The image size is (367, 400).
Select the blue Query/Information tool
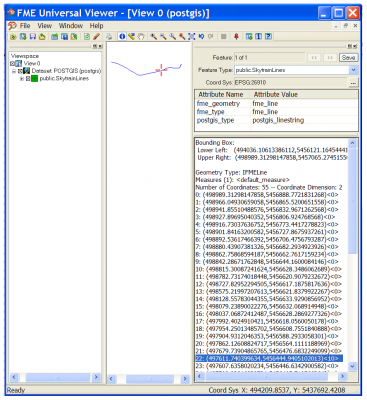point(122,37)
